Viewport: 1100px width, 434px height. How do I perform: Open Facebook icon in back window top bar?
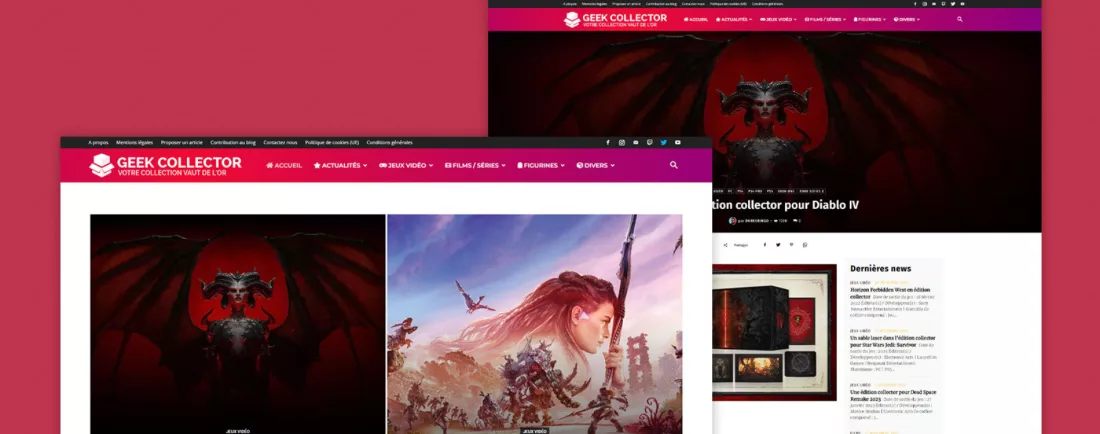[x=915, y=4]
